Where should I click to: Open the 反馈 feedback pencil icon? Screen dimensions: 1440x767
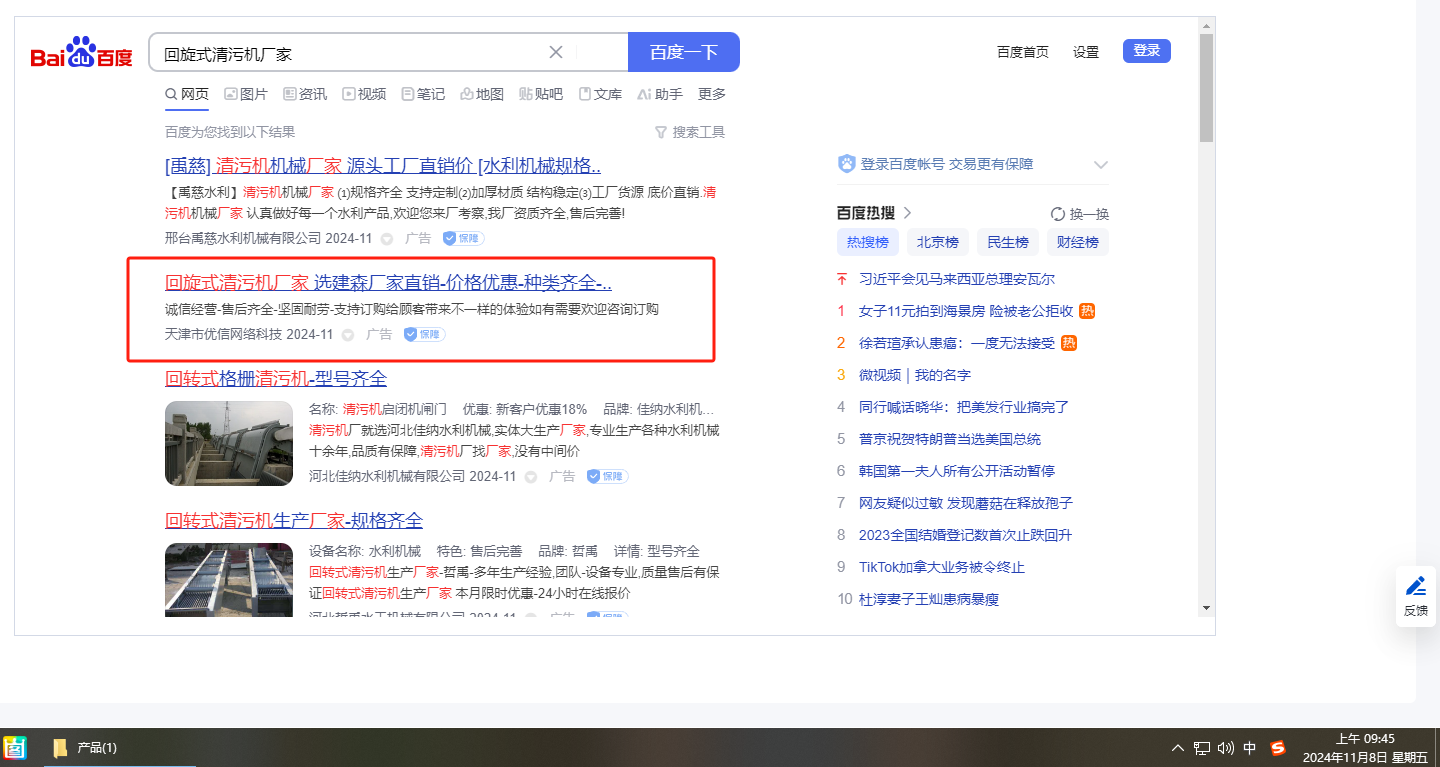[x=1415, y=586]
